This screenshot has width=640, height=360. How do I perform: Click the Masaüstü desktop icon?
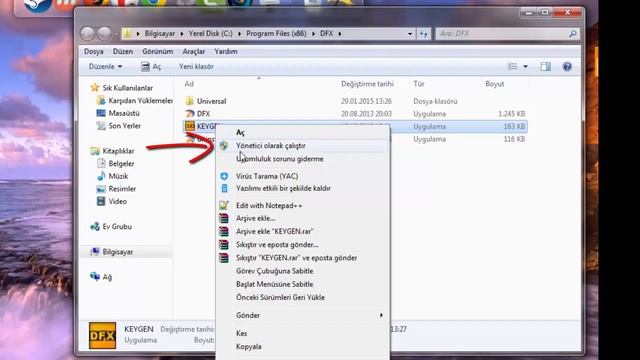[101, 113]
